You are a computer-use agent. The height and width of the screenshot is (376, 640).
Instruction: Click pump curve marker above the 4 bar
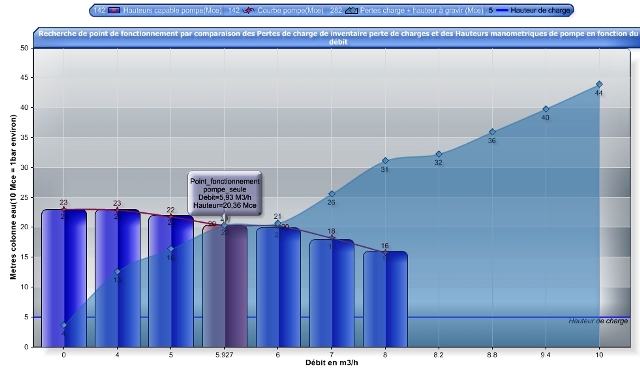117,209
